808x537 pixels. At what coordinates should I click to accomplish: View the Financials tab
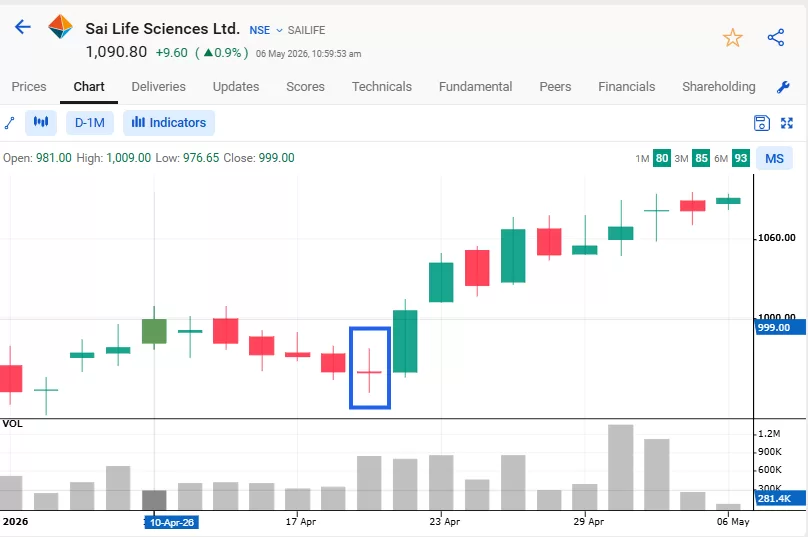[627, 87]
